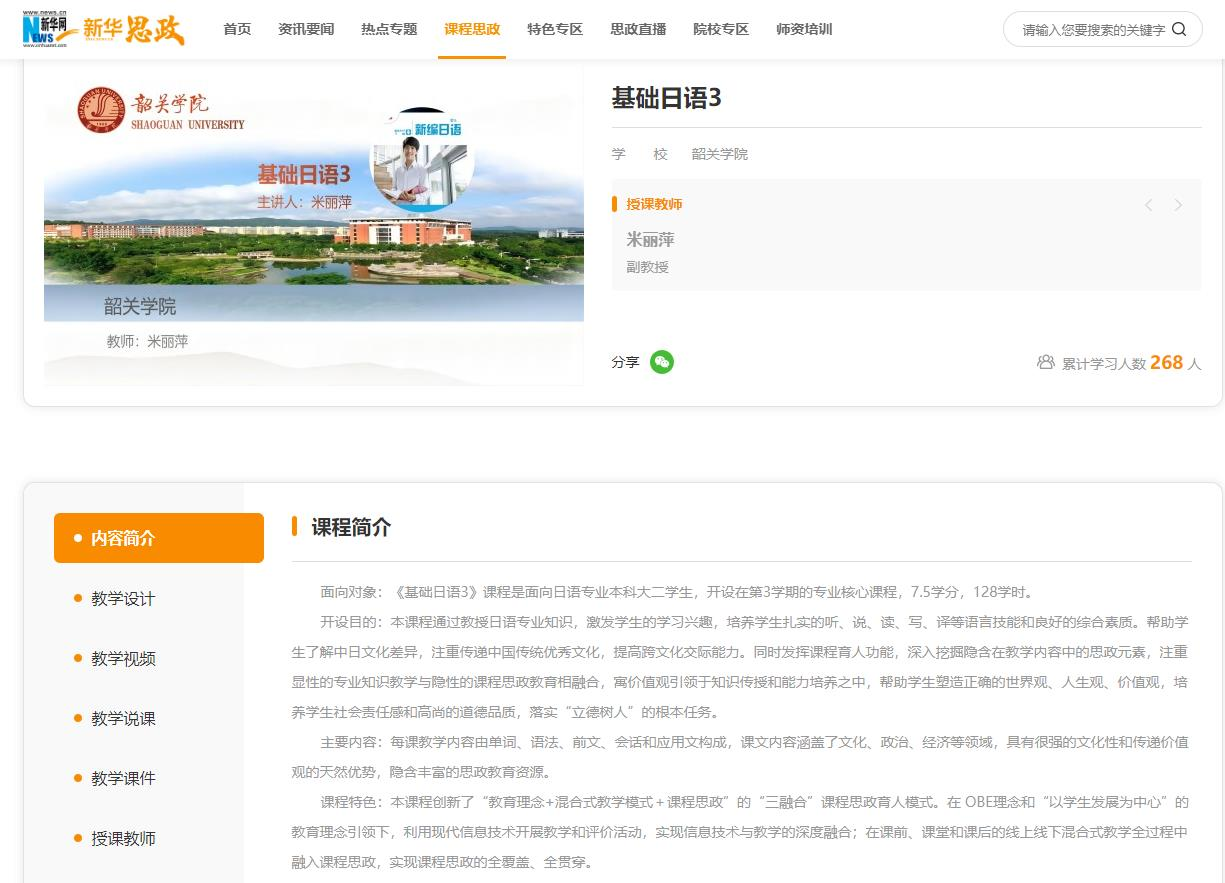Open the 首页 navigation tab
1225x883 pixels.
[x=237, y=29]
